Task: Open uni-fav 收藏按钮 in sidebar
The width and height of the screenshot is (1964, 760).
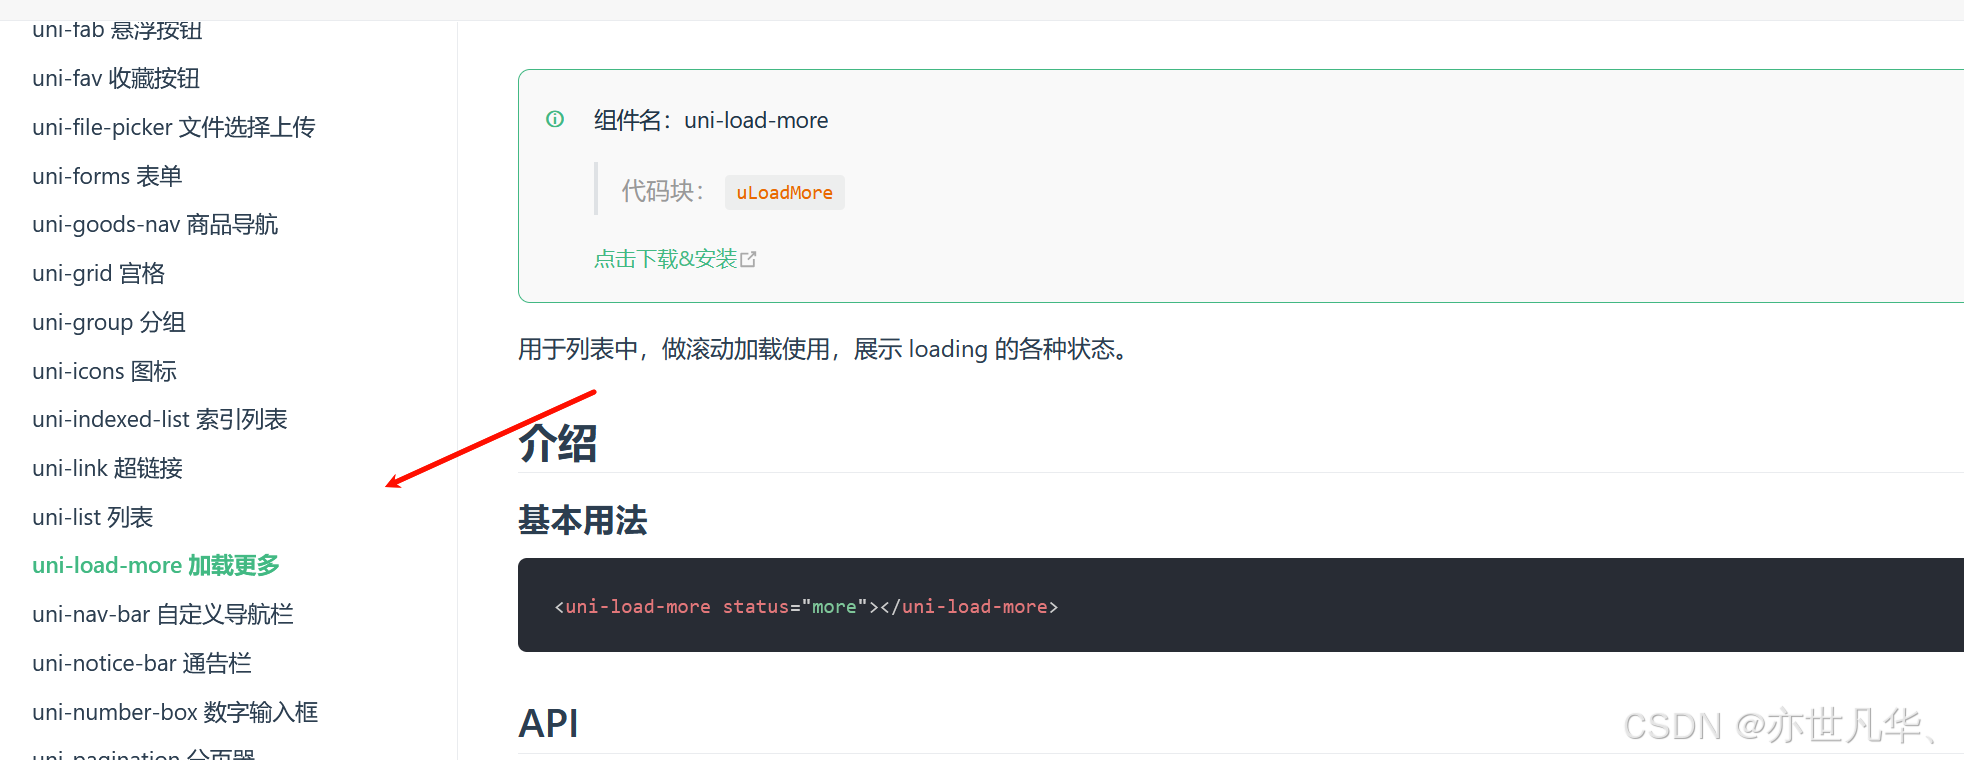Action: [x=116, y=78]
